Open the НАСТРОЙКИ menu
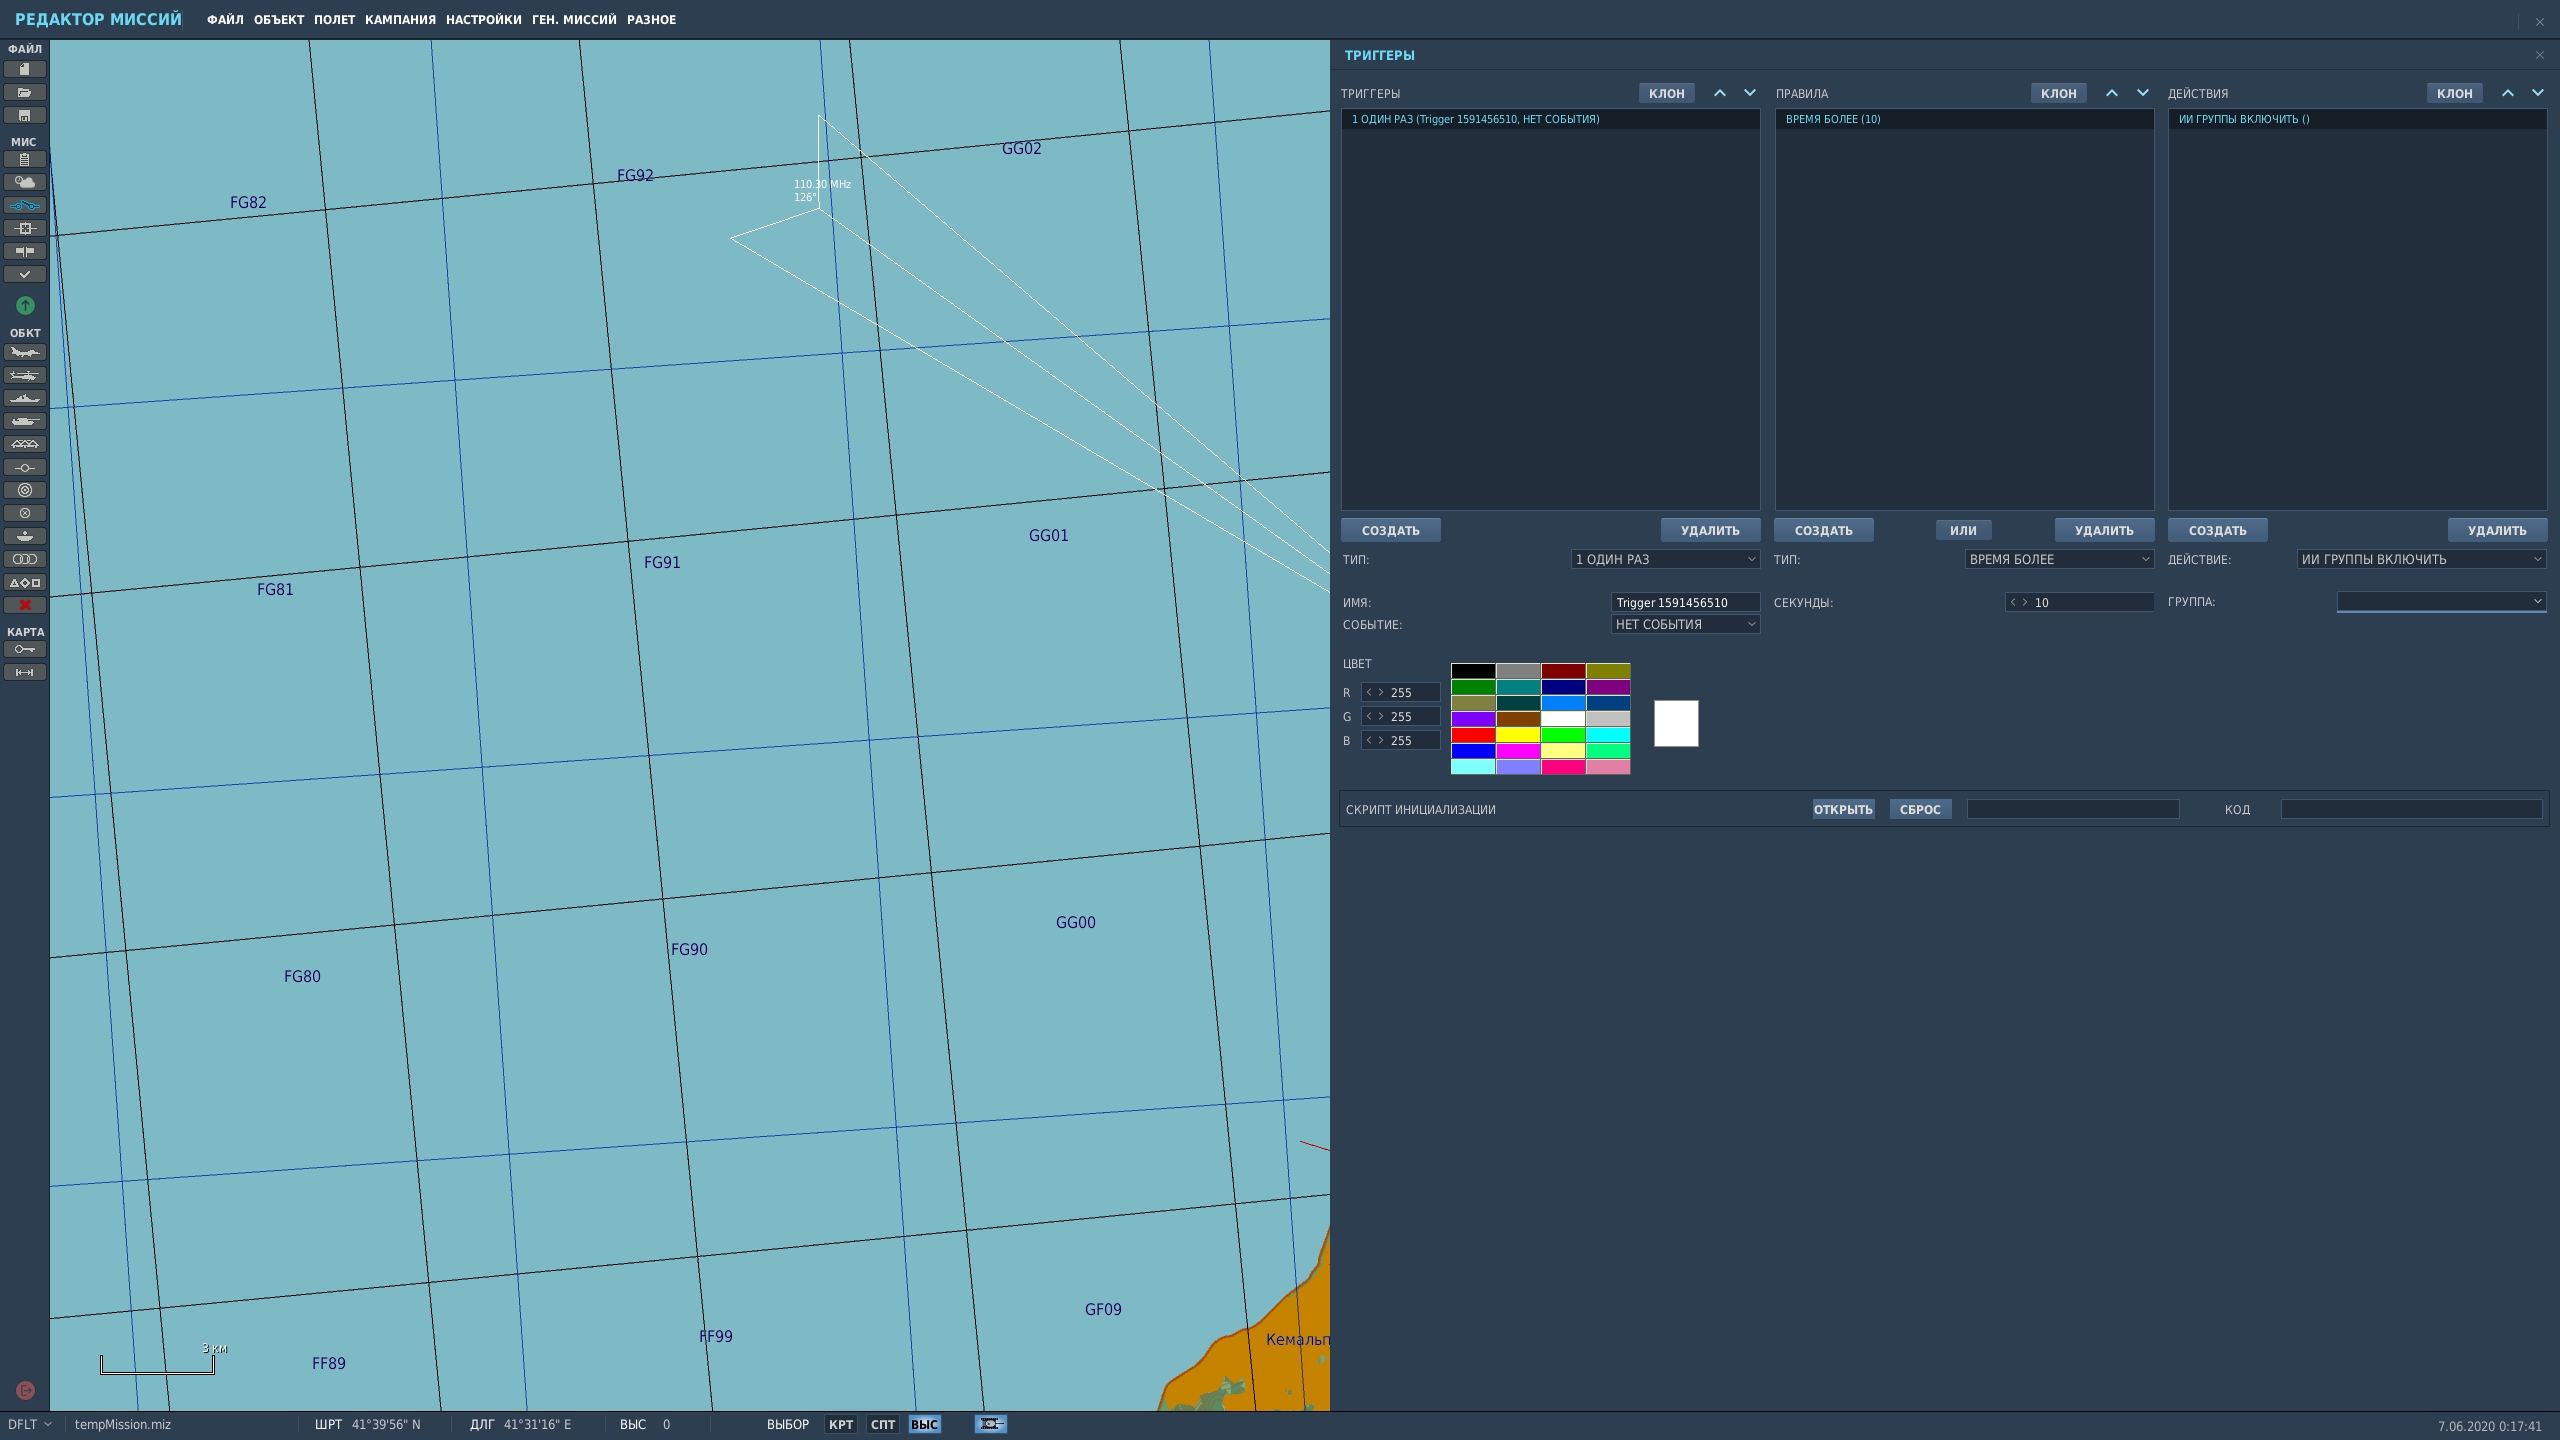The height and width of the screenshot is (1440, 2560). 484,20
